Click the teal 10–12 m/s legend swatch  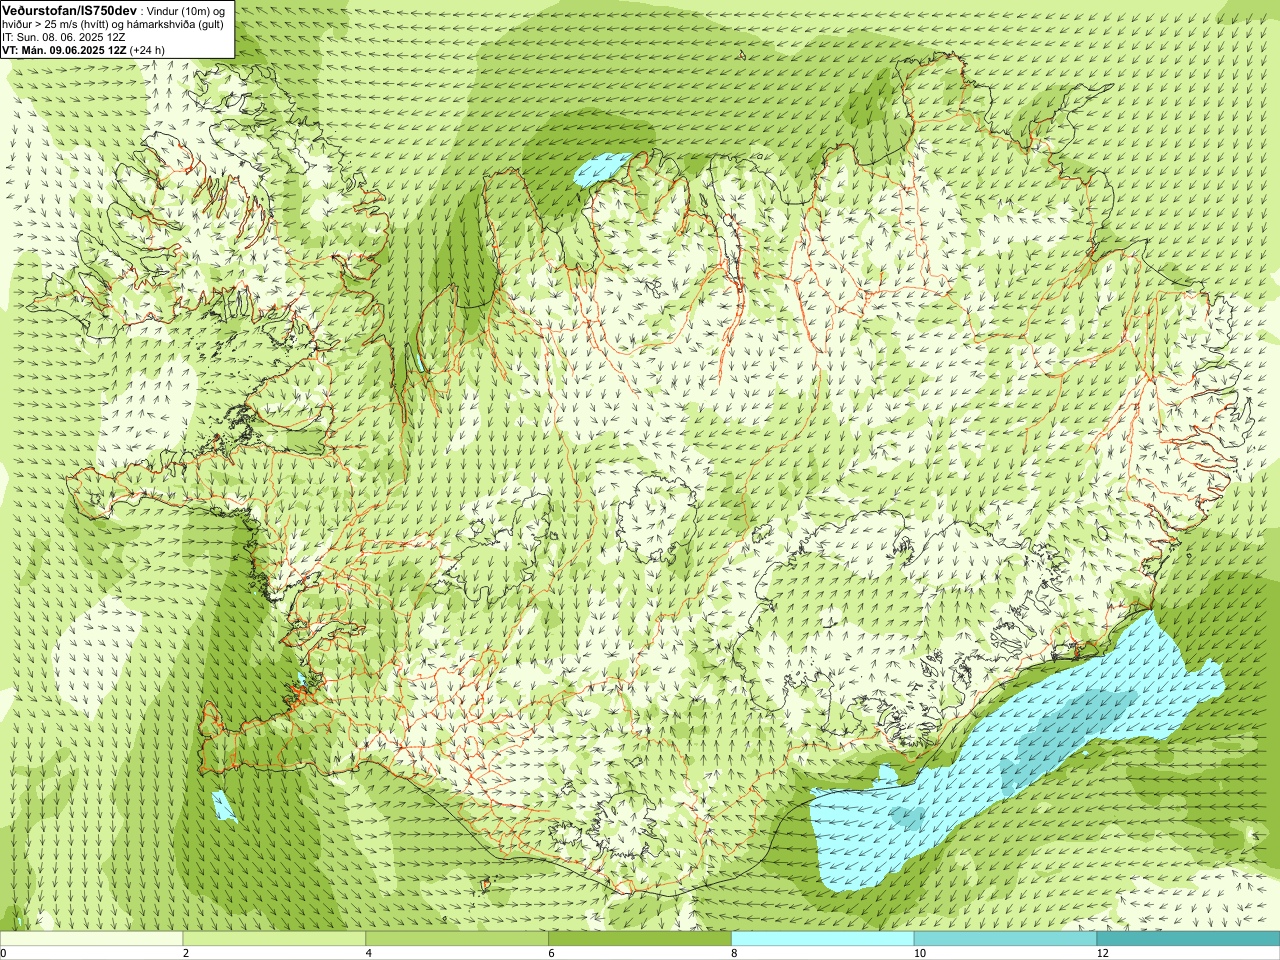(x=1005, y=939)
